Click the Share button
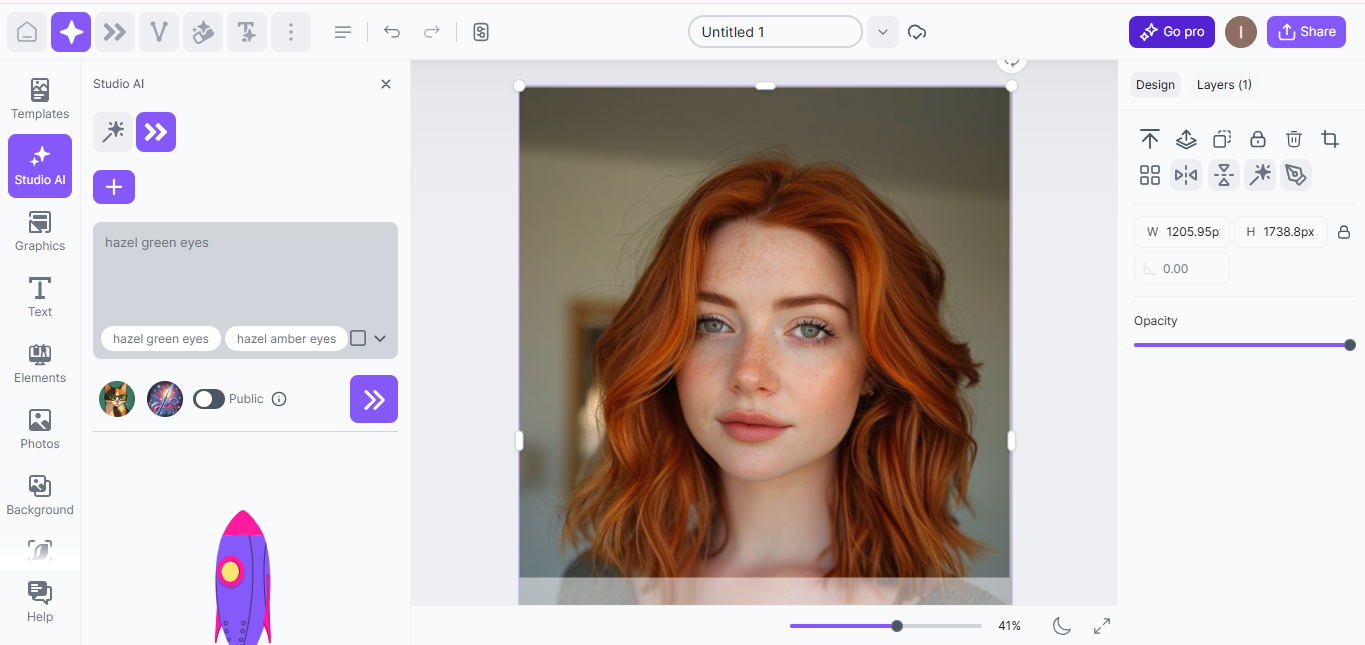The image size is (1365, 645). coord(1306,31)
